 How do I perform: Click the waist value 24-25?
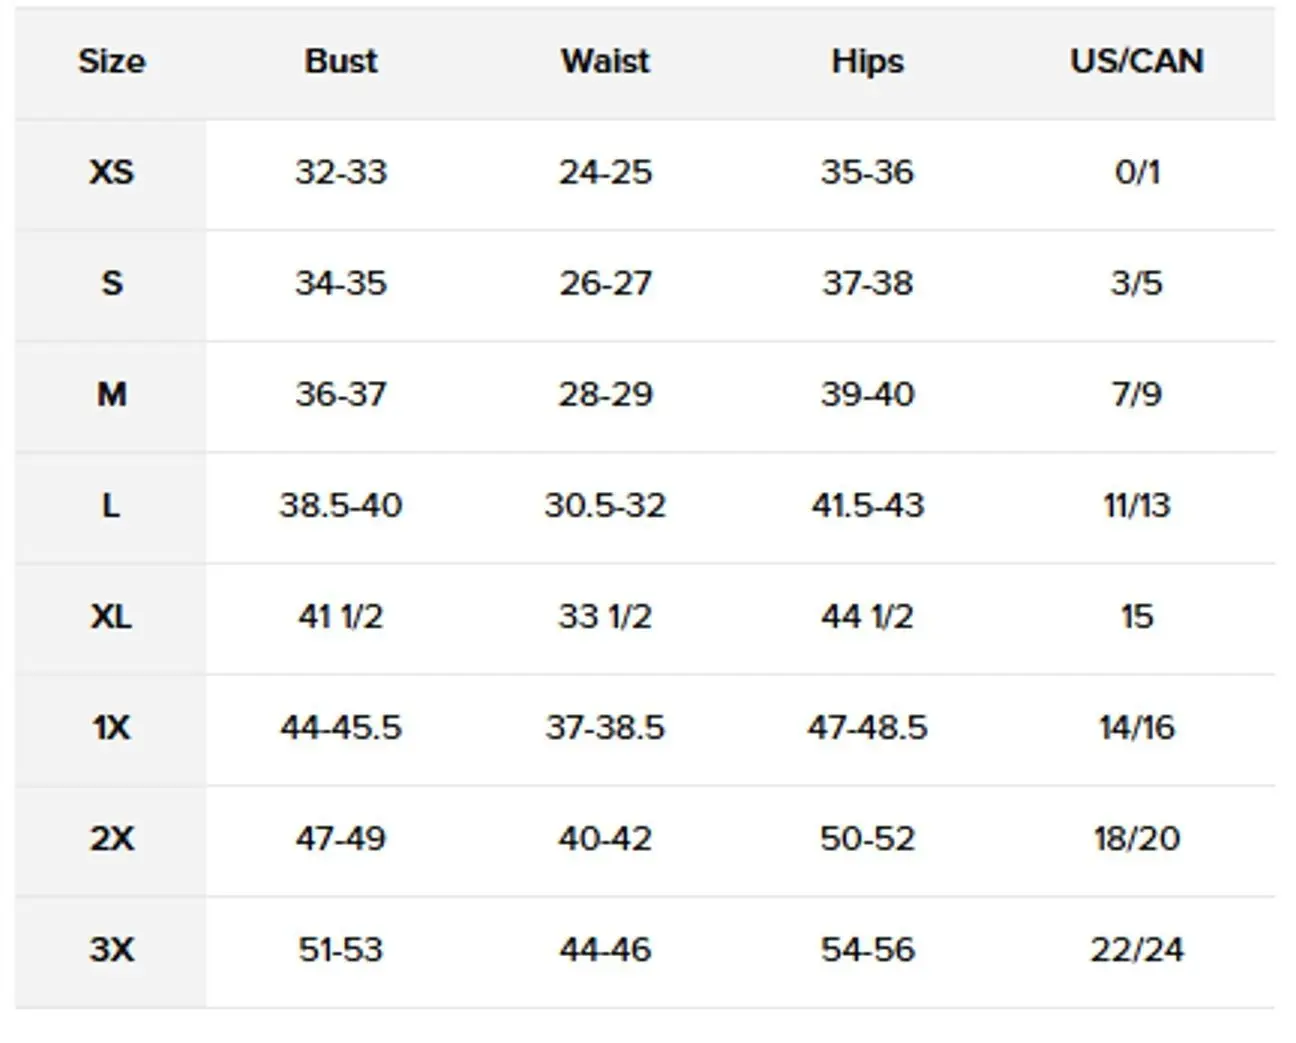(x=605, y=172)
